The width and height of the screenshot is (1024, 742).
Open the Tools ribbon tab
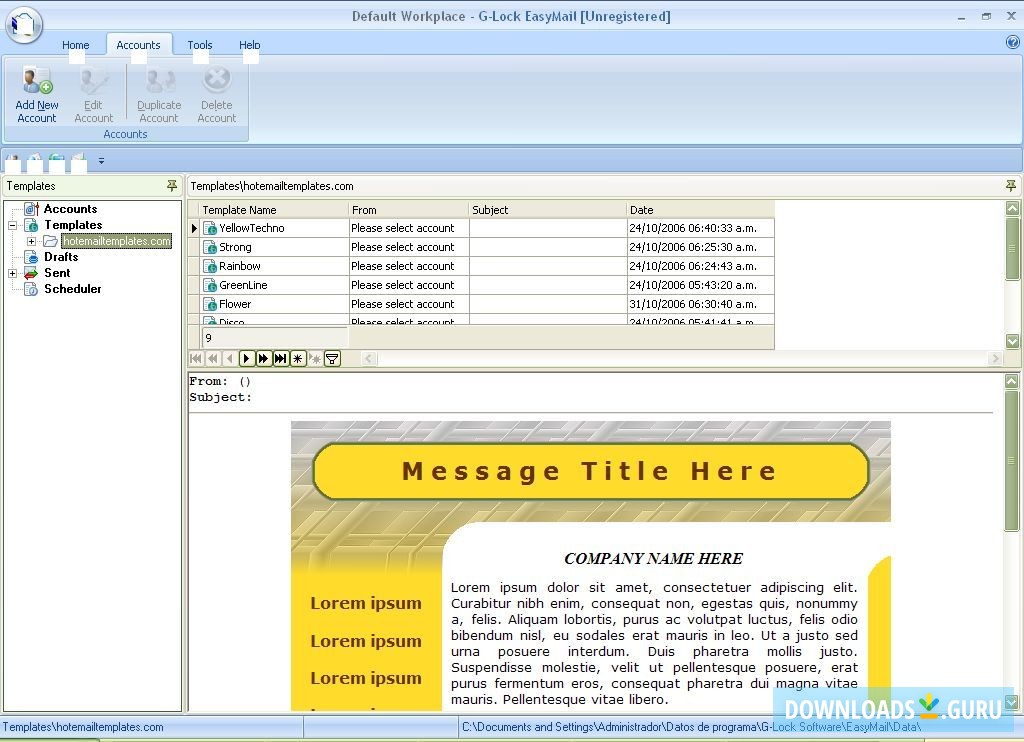pyautogui.click(x=199, y=44)
